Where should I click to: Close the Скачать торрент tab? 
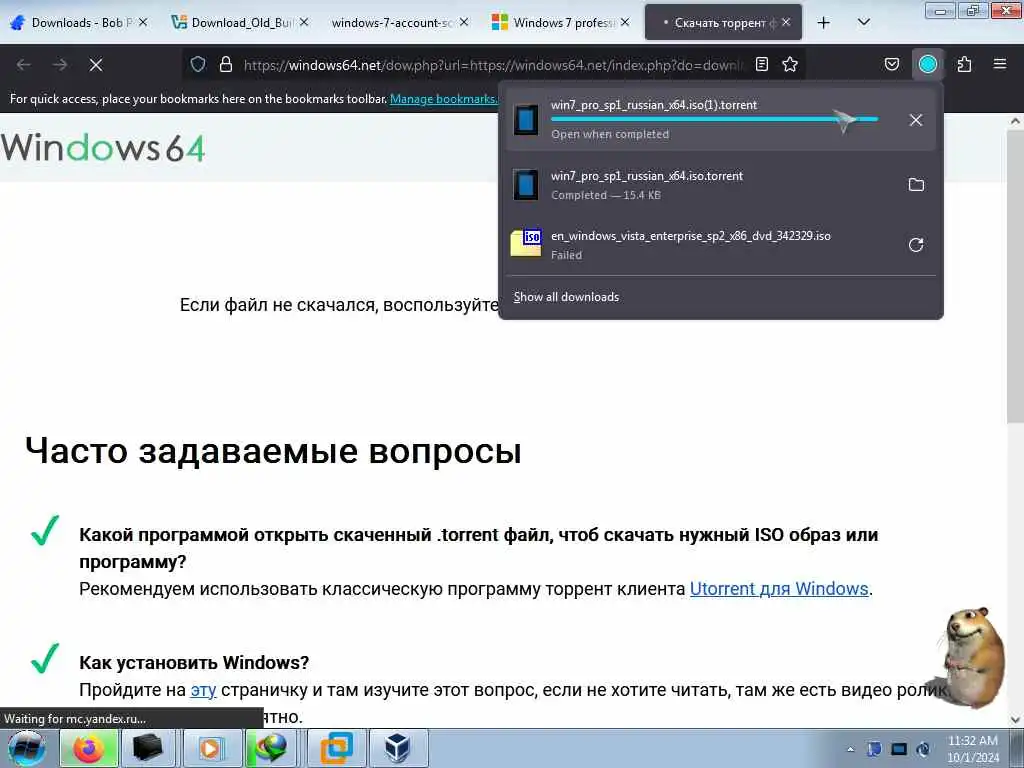coord(786,22)
